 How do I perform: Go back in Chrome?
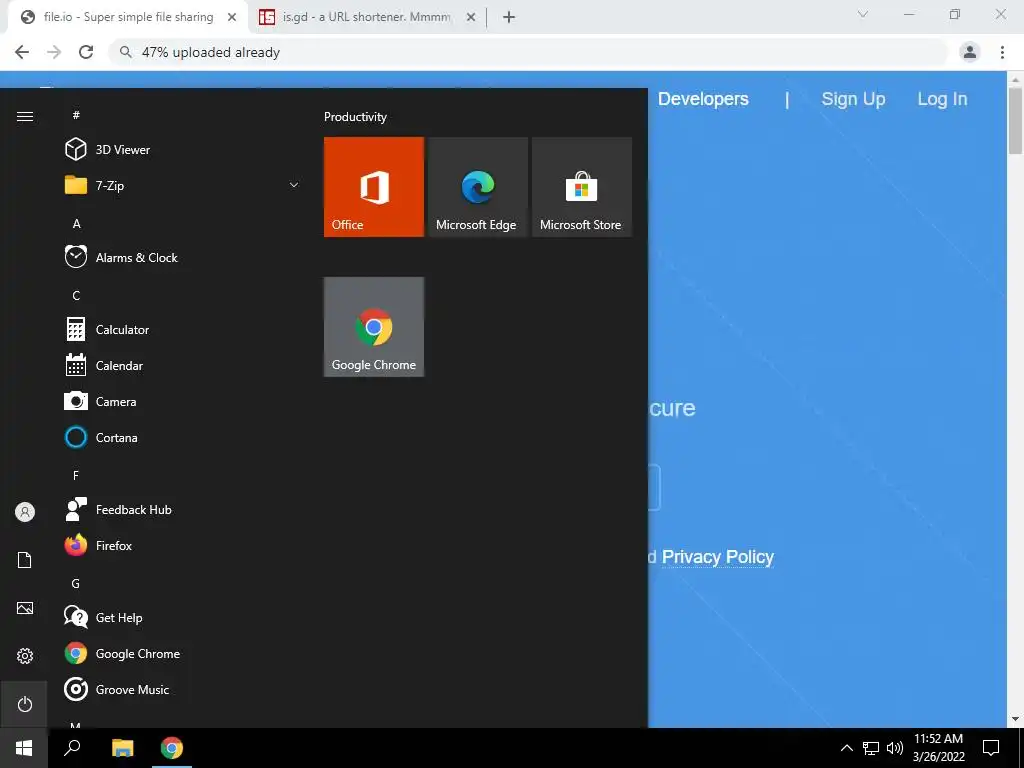tap(22, 52)
